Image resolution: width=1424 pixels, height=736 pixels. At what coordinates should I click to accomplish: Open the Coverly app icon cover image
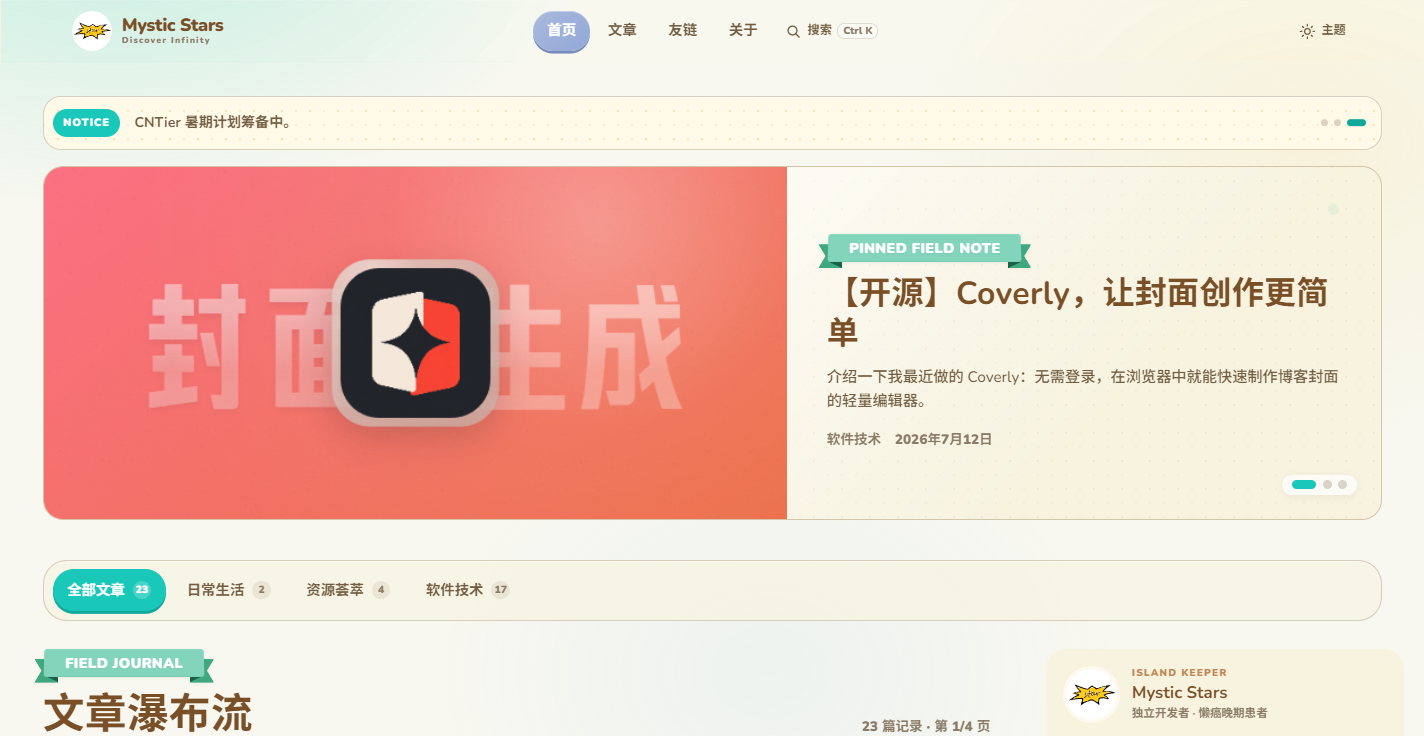pyautogui.click(x=415, y=343)
